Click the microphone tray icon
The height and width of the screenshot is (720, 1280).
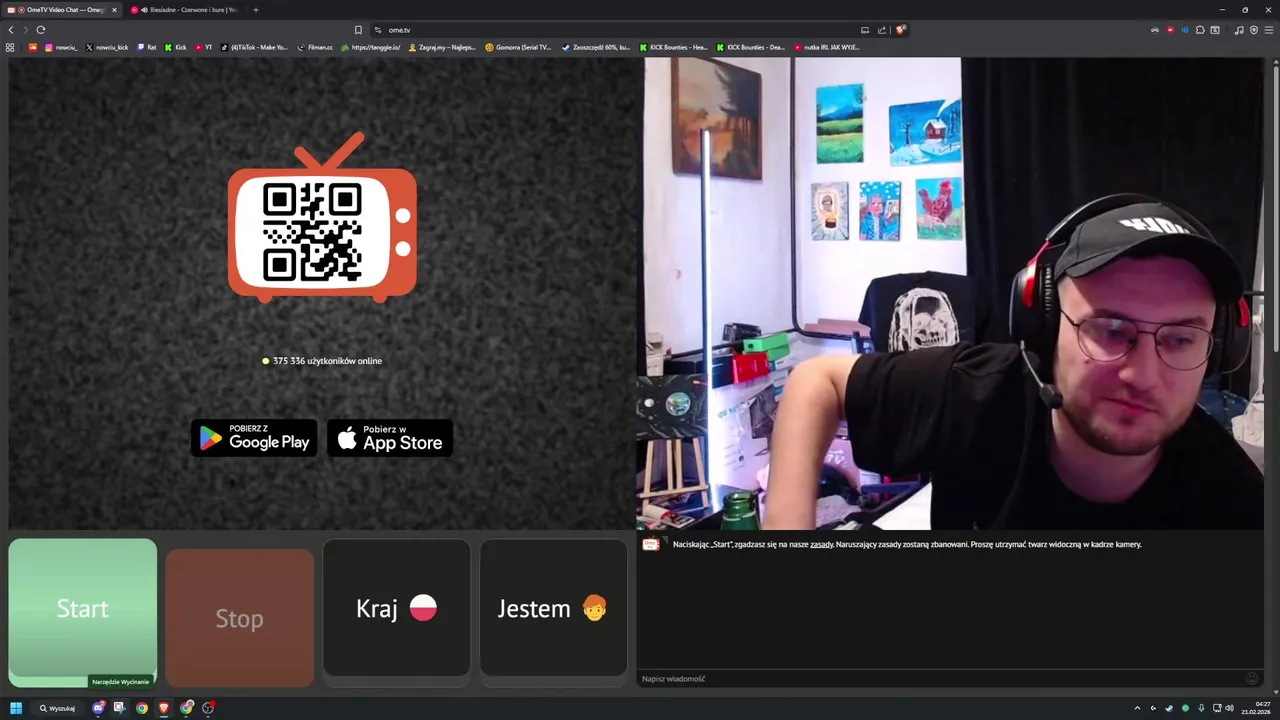tap(1201, 708)
